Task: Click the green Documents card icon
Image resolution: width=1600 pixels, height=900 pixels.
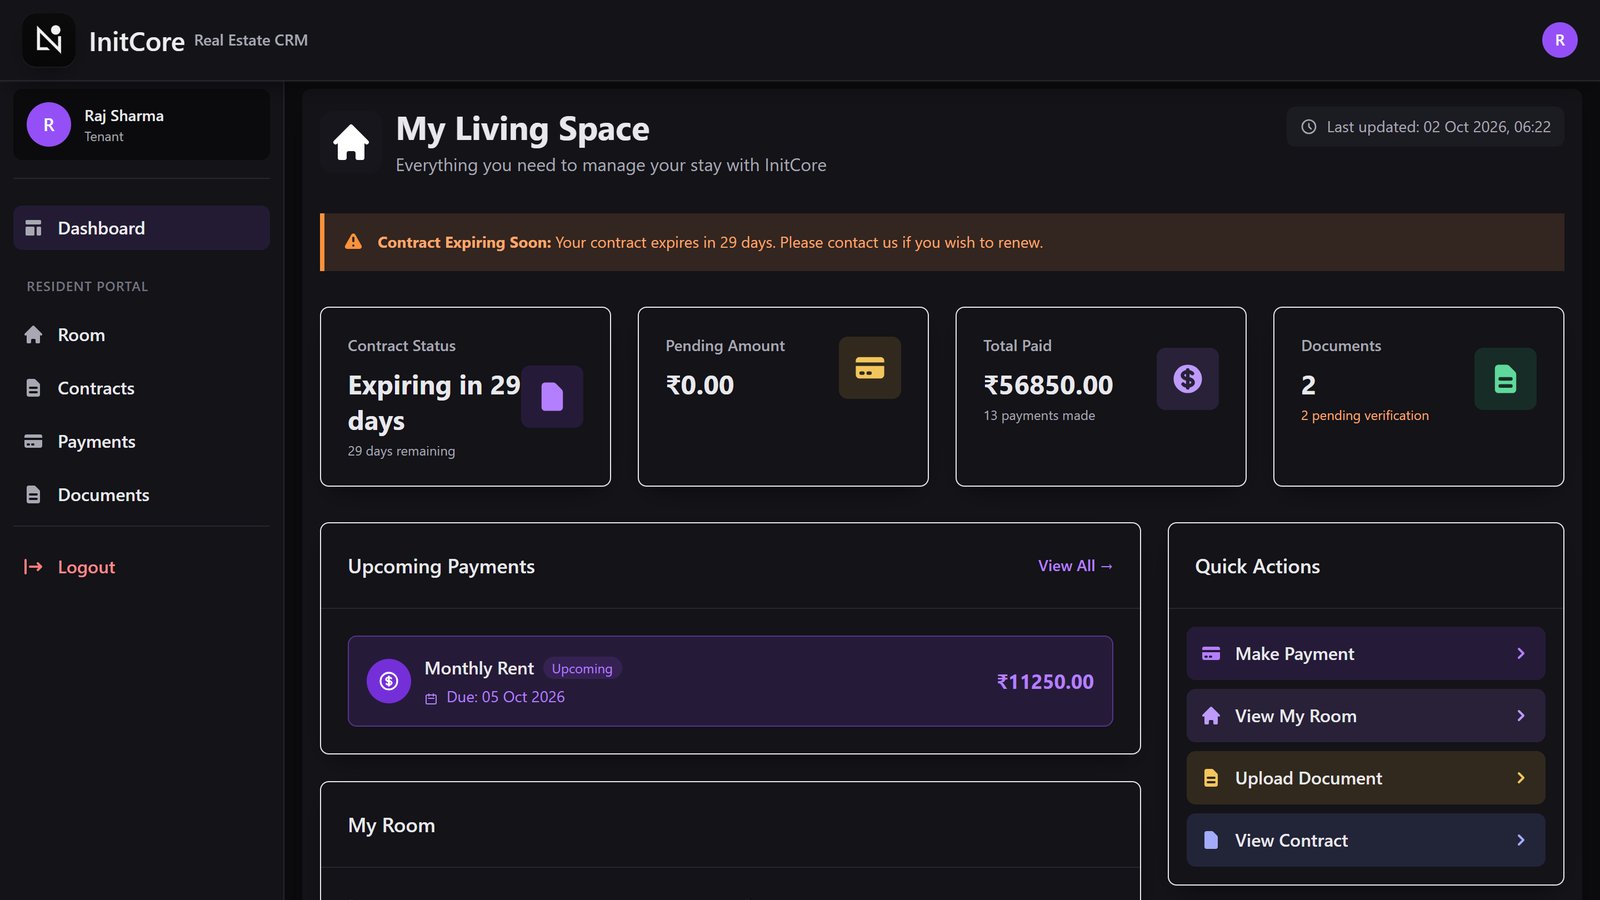Action: 1505,379
